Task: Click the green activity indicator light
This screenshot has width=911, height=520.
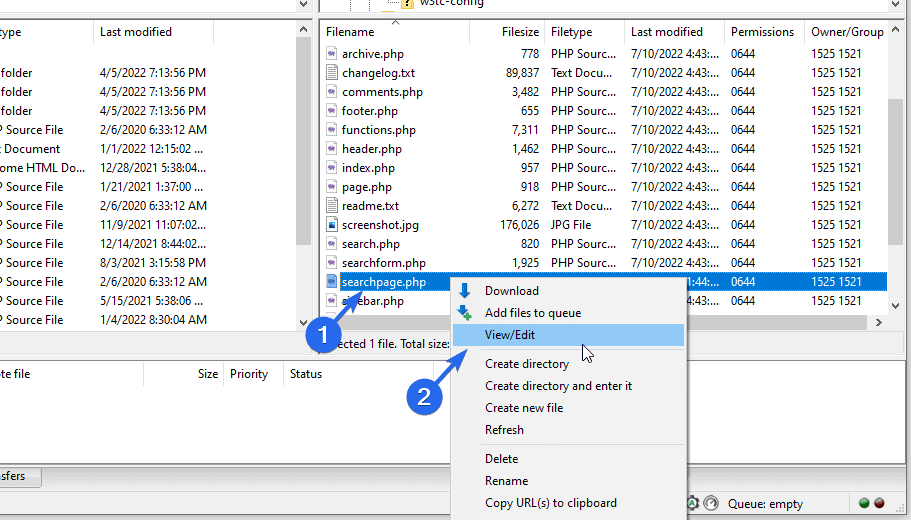Action: pyautogui.click(x=864, y=503)
